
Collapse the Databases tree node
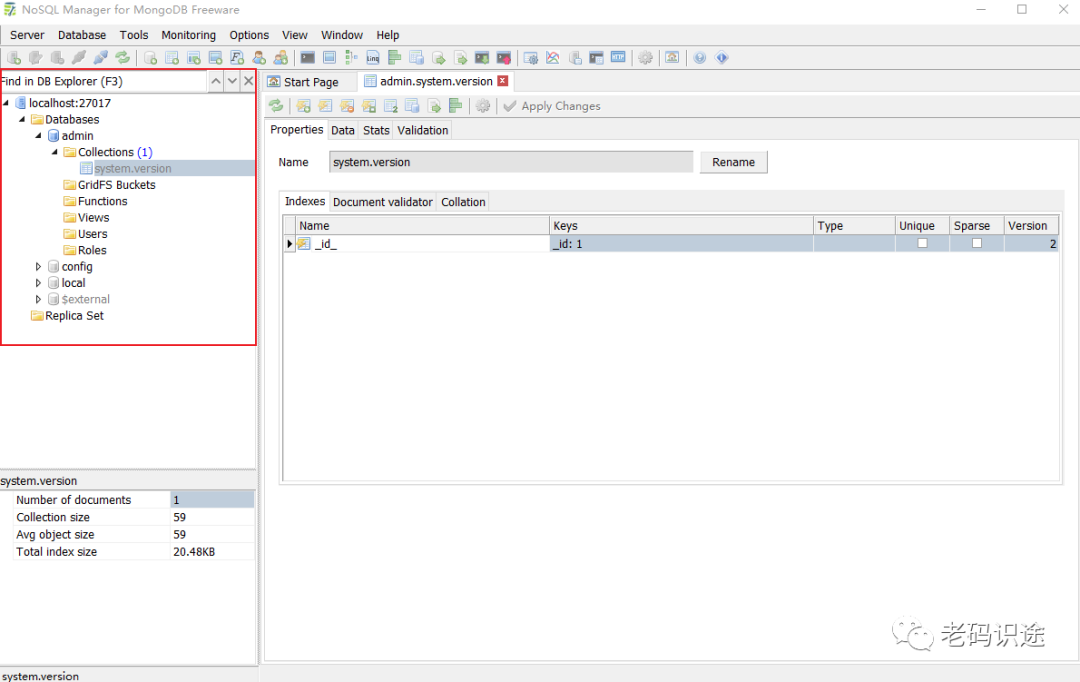[x=22, y=119]
